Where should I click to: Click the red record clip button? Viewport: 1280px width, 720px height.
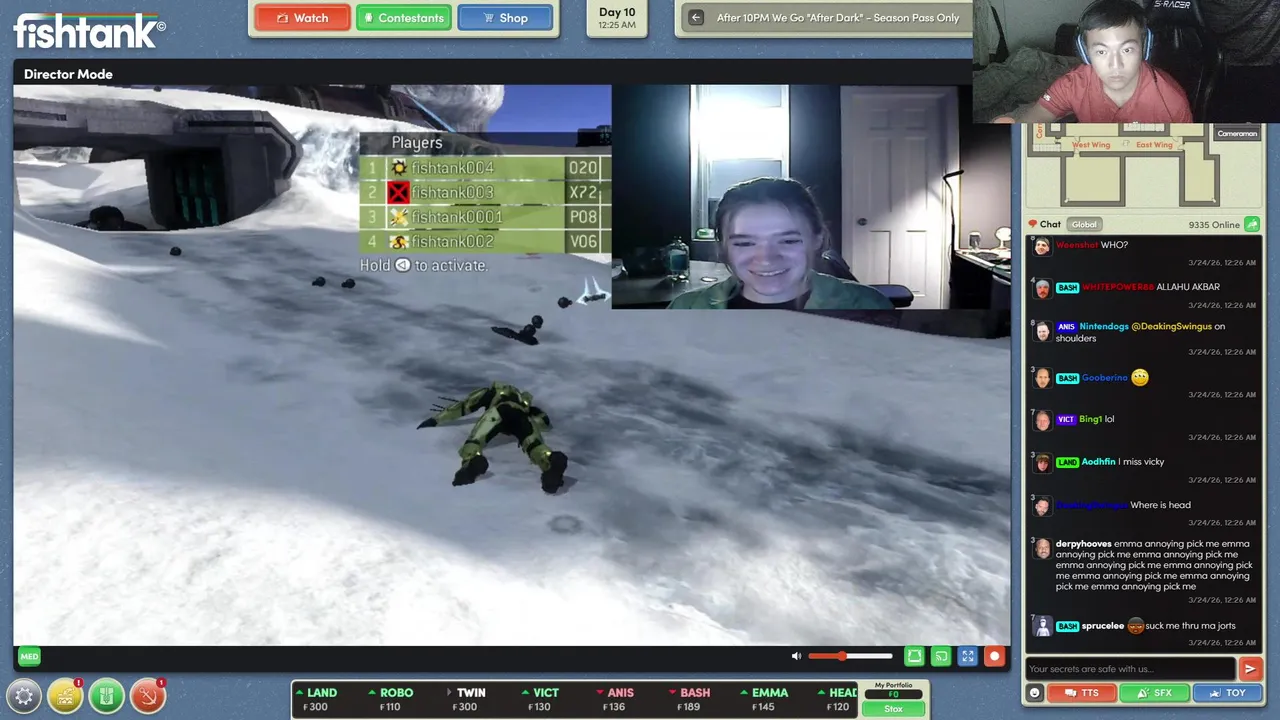click(x=994, y=656)
